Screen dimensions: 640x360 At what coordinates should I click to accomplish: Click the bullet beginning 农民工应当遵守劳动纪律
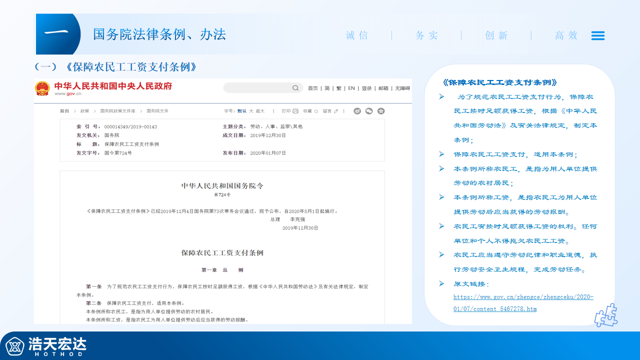[525, 262]
